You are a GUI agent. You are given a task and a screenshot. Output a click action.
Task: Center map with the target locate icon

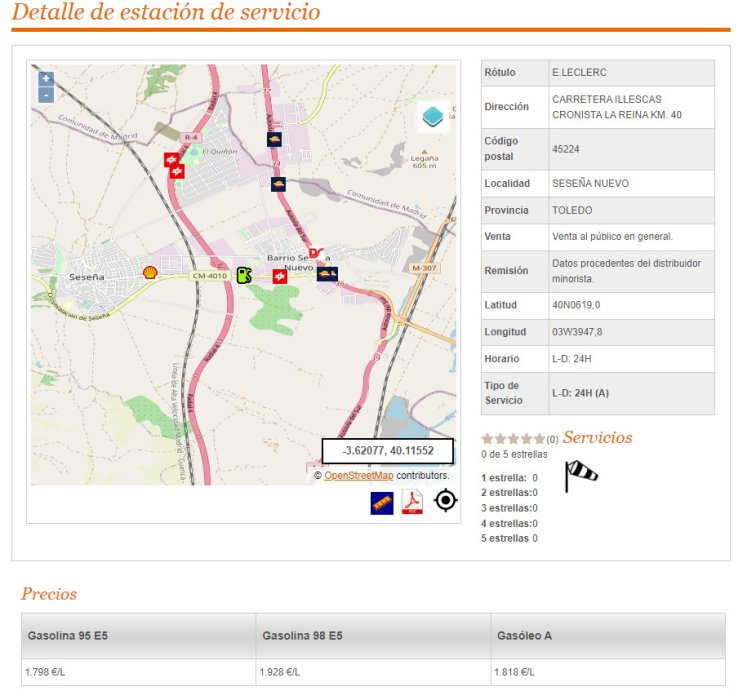click(445, 501)
